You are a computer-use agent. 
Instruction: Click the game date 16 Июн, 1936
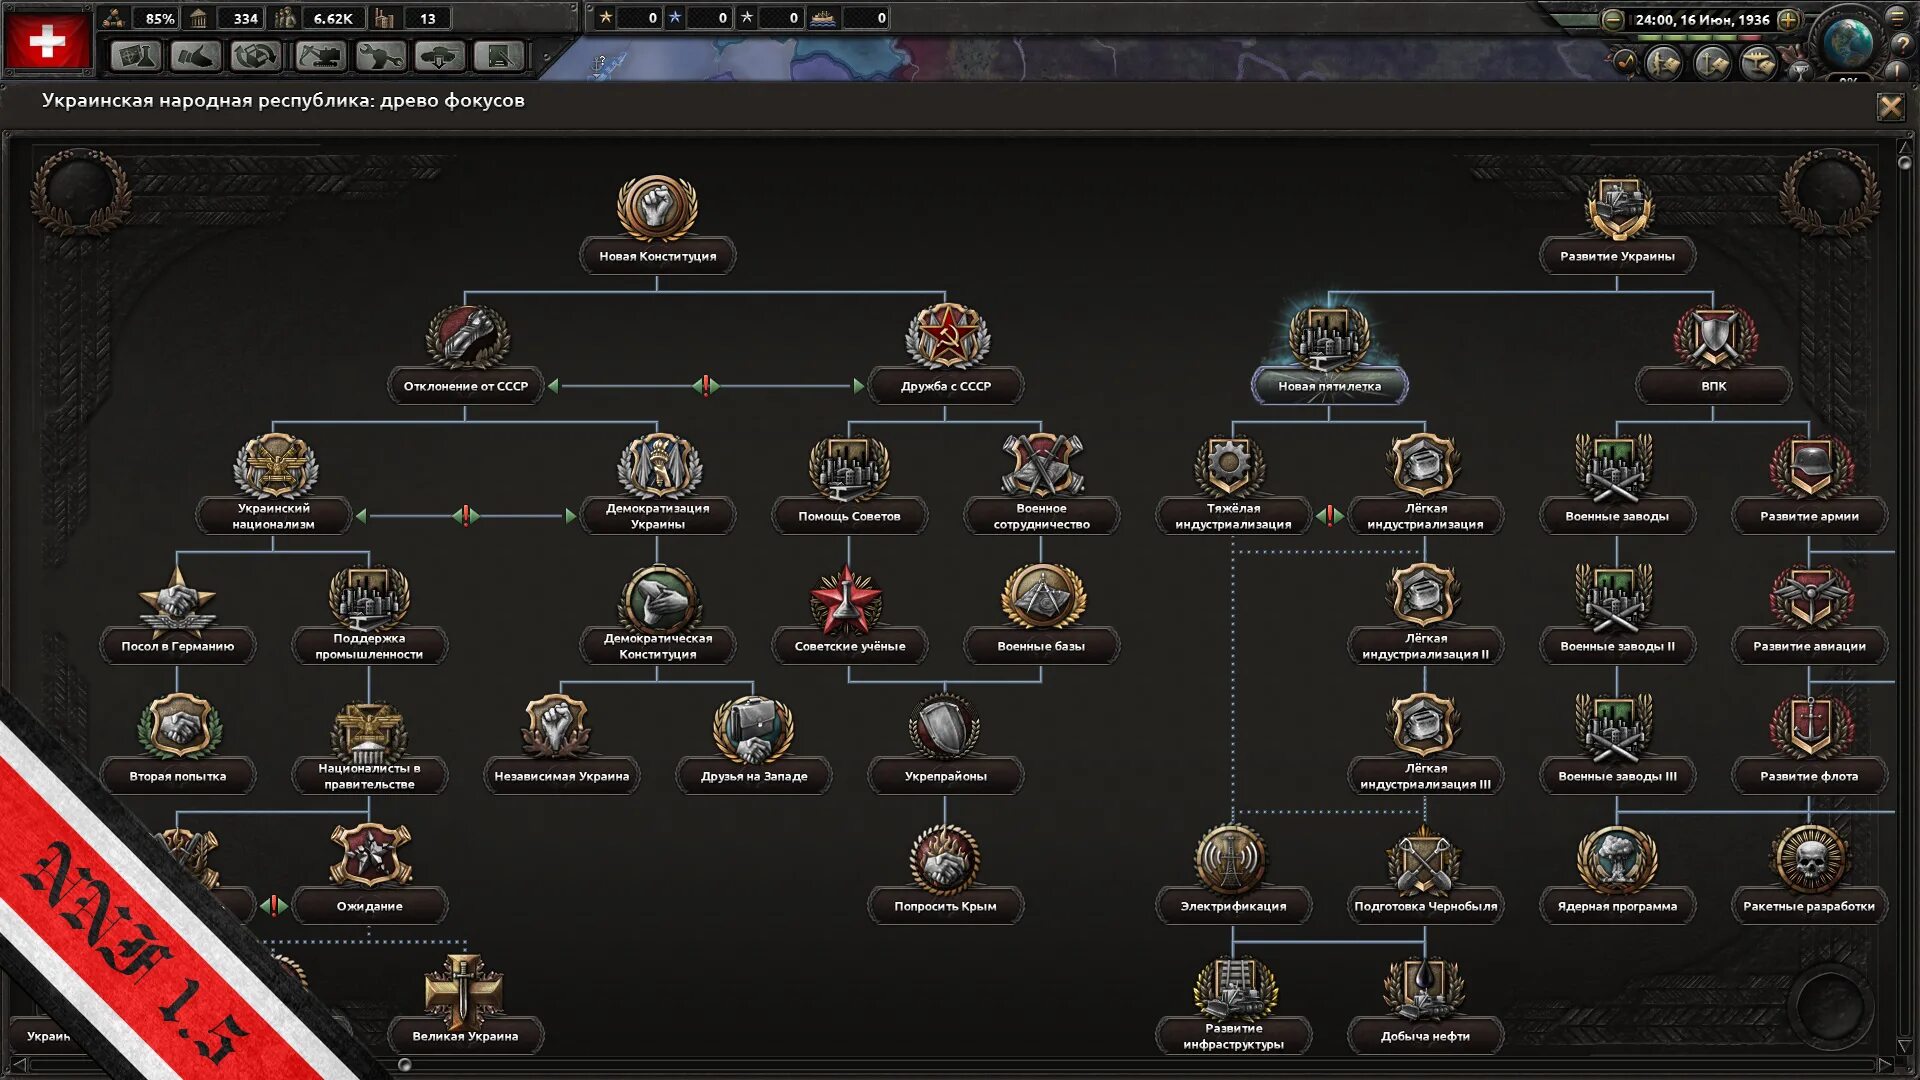1702,19
